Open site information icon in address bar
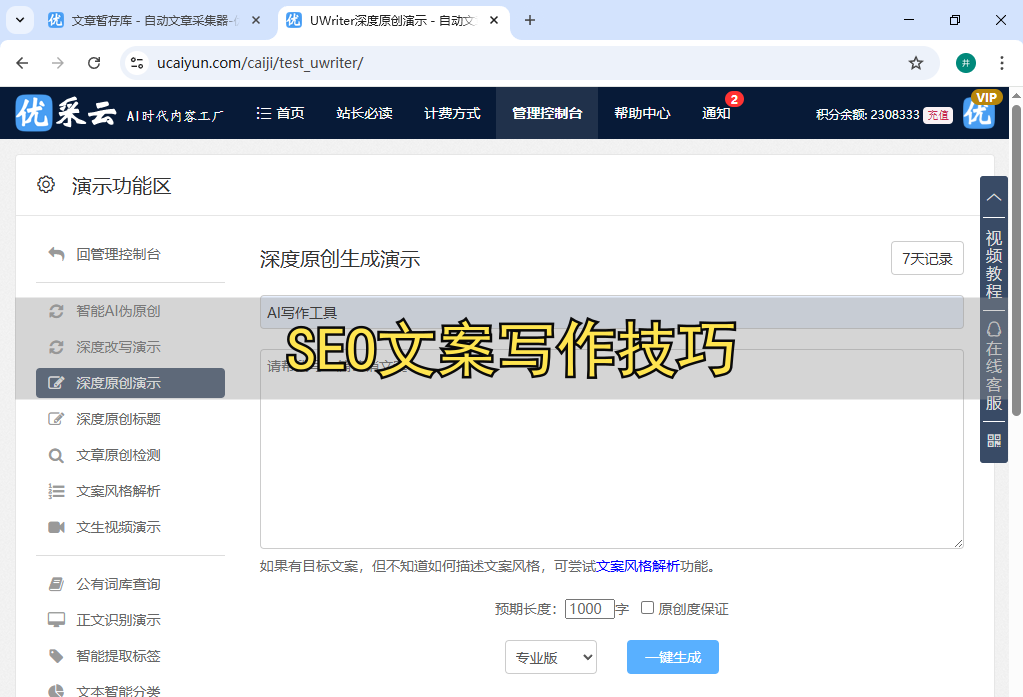The width and height of the screenshot is (1023, 697). (x=137, y=63)
